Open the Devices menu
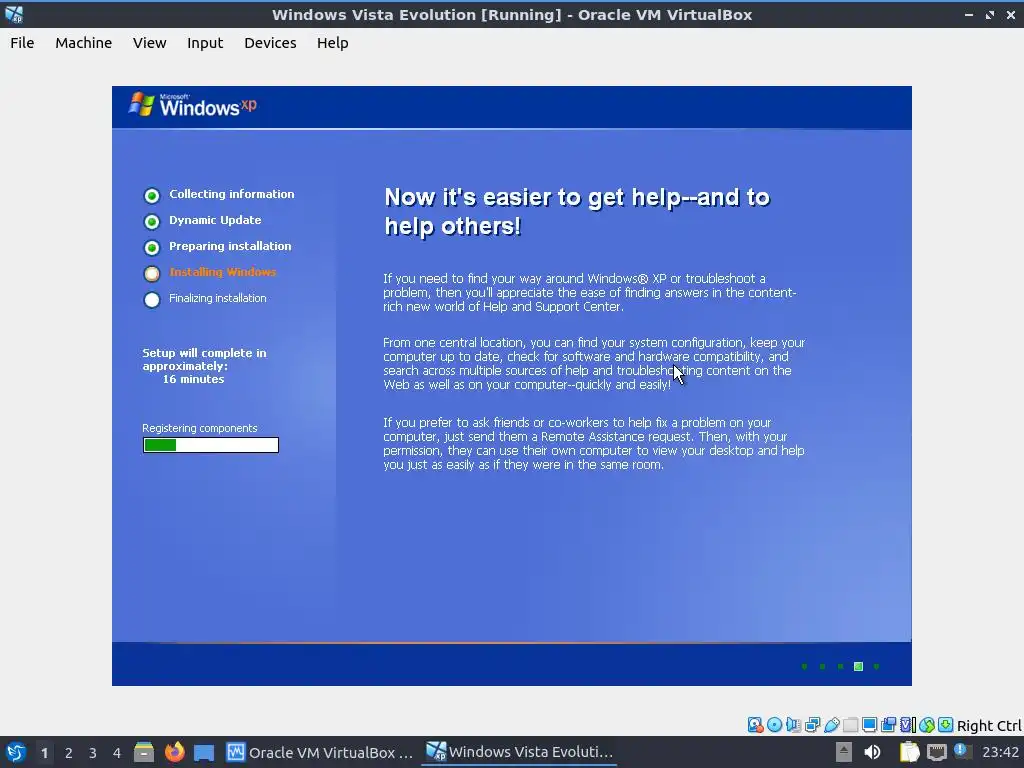The image size is (1024, 768). pos(270,43)
